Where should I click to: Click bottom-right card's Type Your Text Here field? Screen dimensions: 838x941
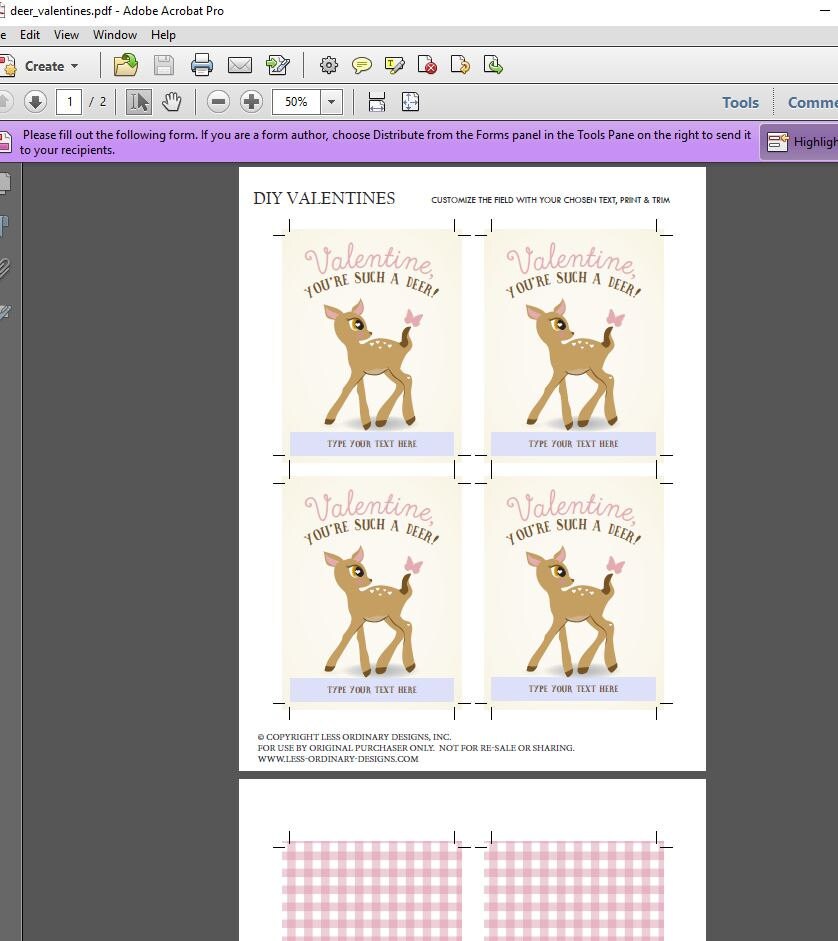coord(573,688)
